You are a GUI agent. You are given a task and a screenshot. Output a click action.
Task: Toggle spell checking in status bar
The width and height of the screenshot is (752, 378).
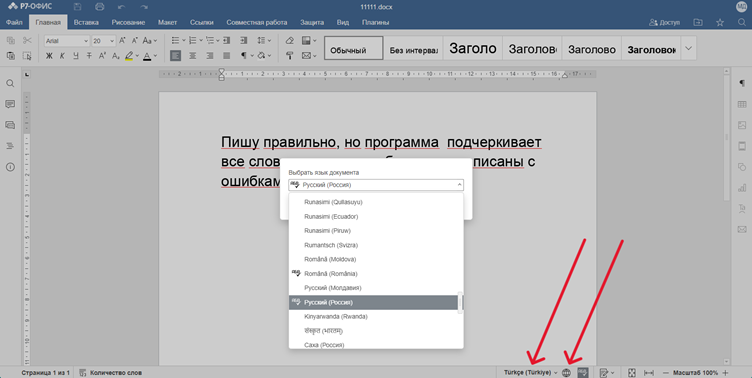click(x=583, y=372)
